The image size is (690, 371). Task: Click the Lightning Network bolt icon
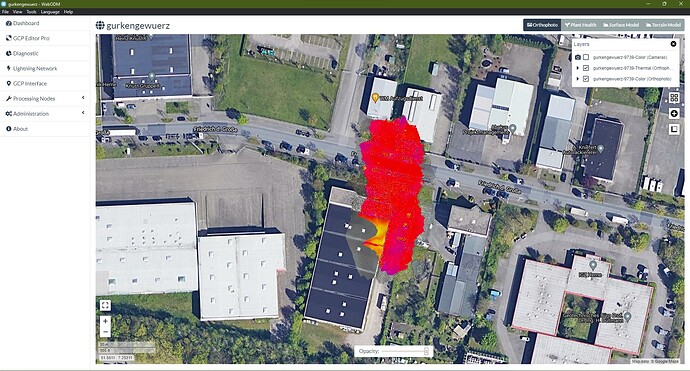[8, 68]
